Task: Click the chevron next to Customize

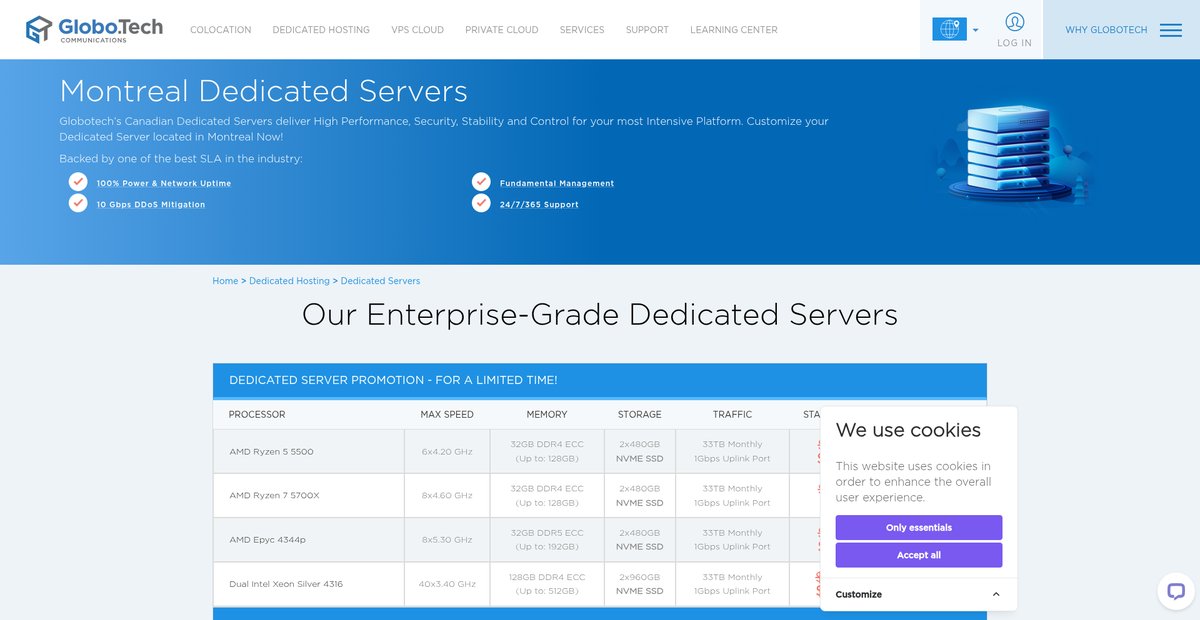Action: click(996, 594)
